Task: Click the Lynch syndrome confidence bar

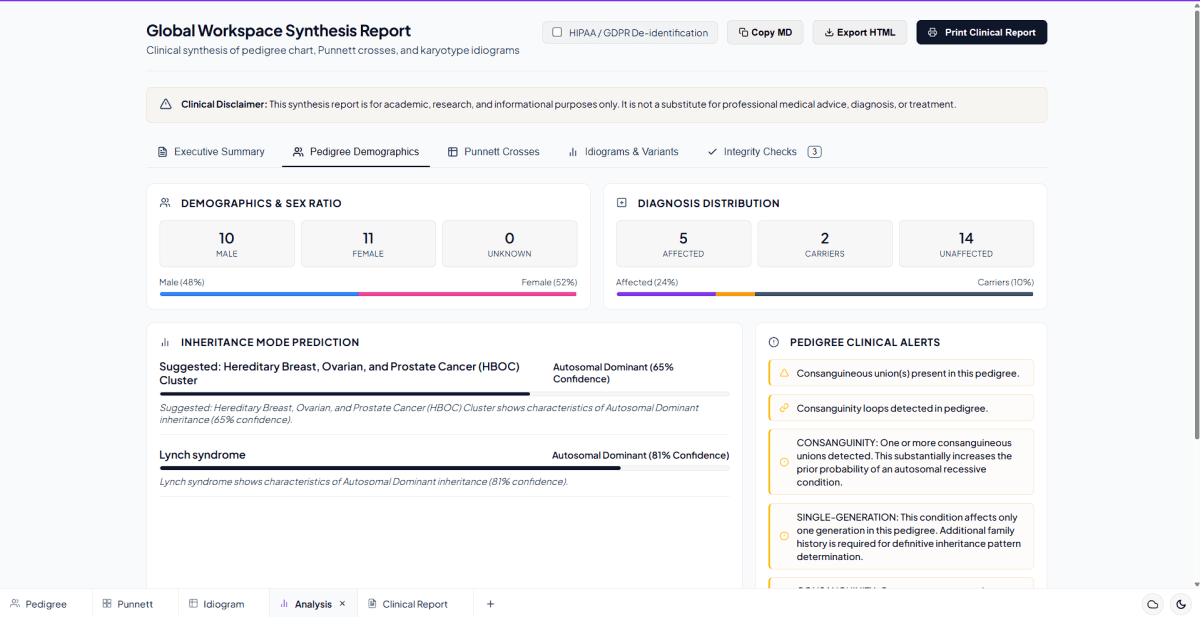Action: 444,468
